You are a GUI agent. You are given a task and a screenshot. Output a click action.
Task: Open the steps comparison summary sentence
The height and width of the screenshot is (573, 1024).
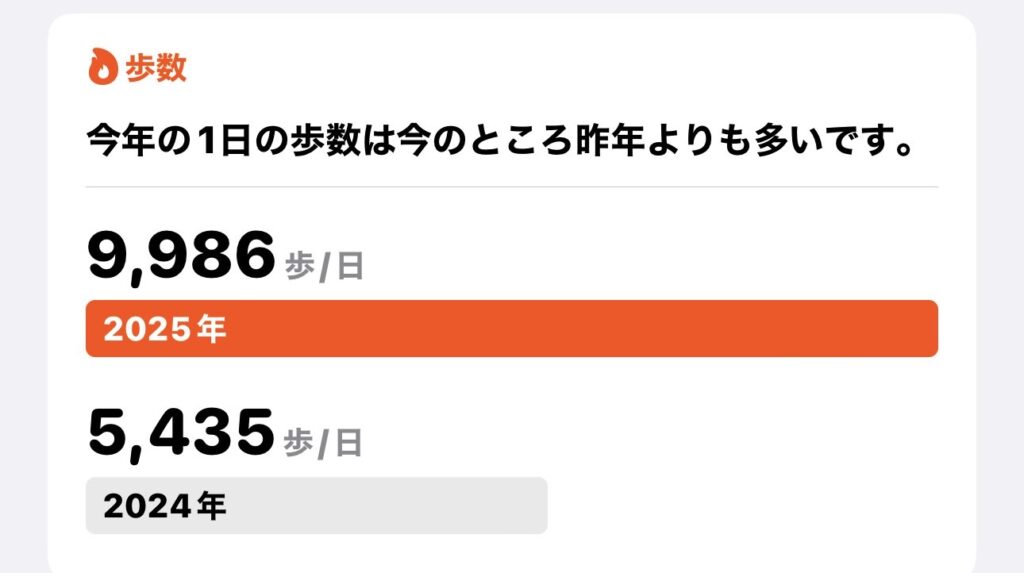coord(500,140)
